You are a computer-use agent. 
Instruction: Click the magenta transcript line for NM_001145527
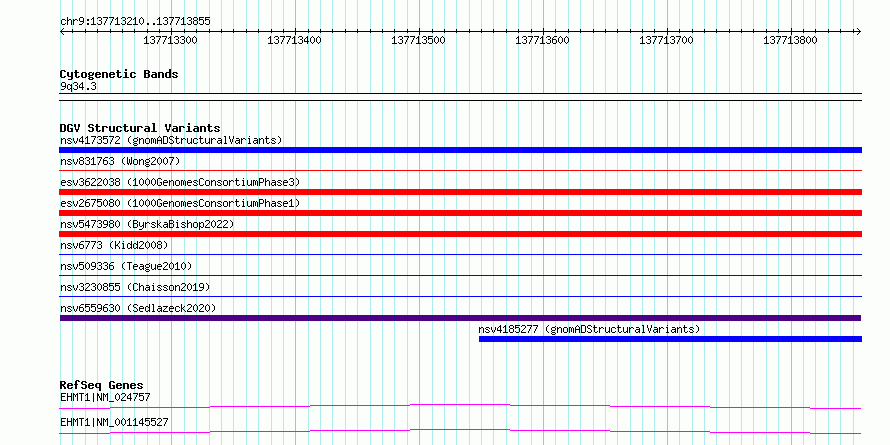pos(460,431)
